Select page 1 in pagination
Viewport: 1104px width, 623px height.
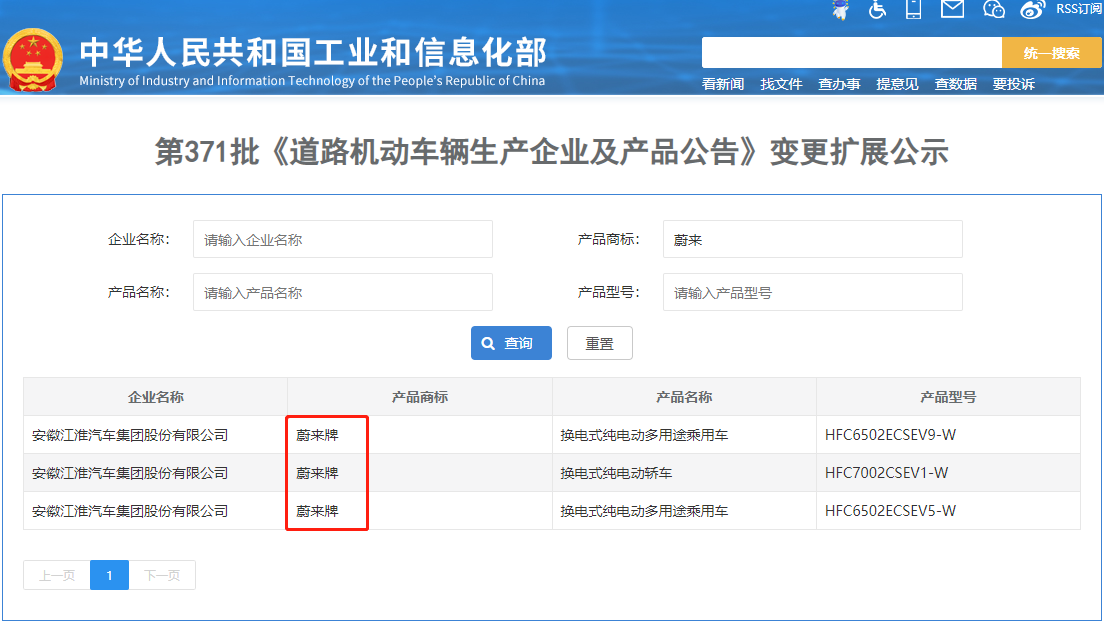[109, 575]
